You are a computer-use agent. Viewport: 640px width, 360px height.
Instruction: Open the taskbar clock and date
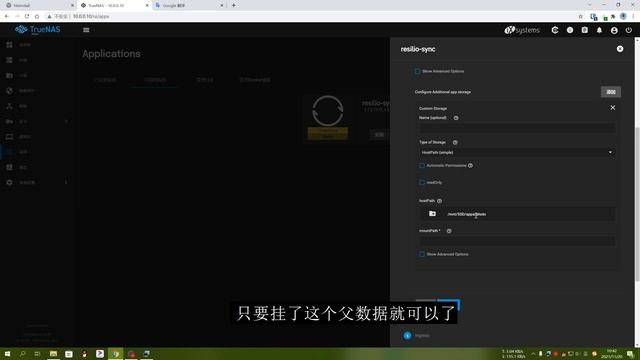pos(611,353)
